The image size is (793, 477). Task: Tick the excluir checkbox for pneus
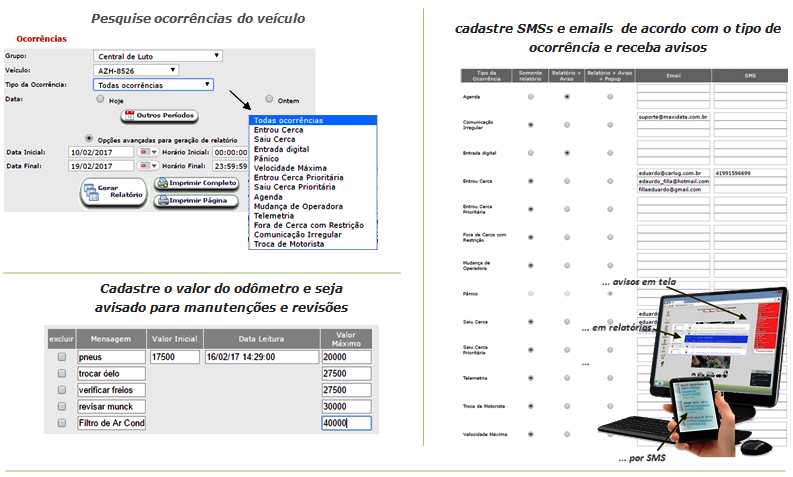coord(62,357)
